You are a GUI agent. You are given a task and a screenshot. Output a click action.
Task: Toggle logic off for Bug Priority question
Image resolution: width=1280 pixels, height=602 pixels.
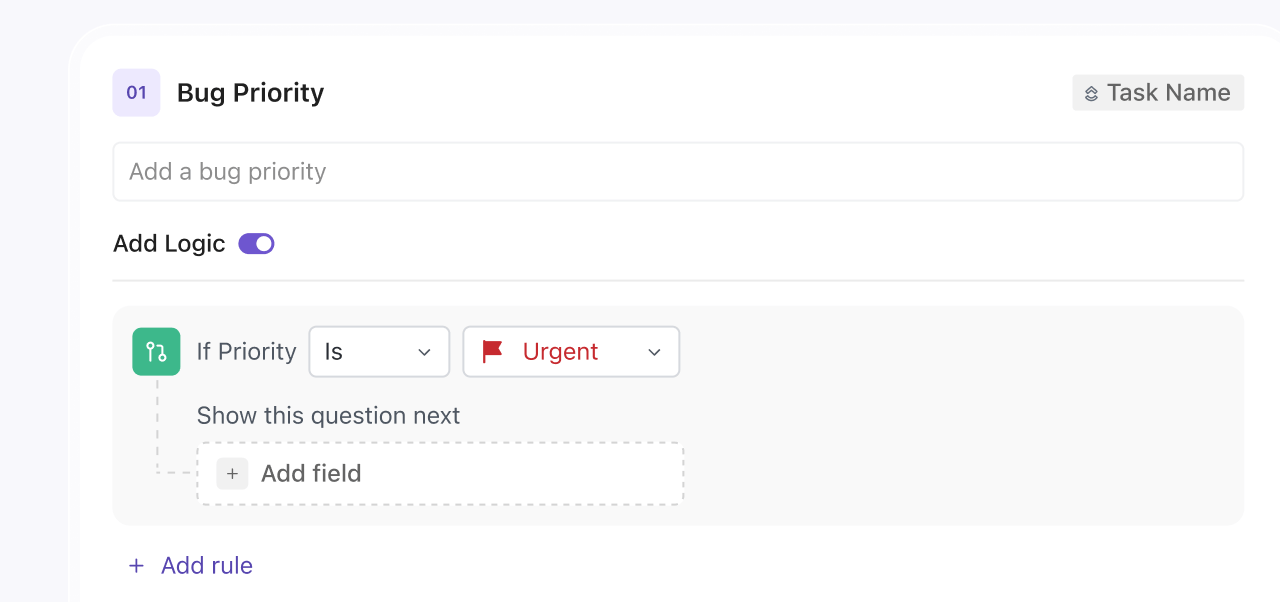click(x=256, y=243)
